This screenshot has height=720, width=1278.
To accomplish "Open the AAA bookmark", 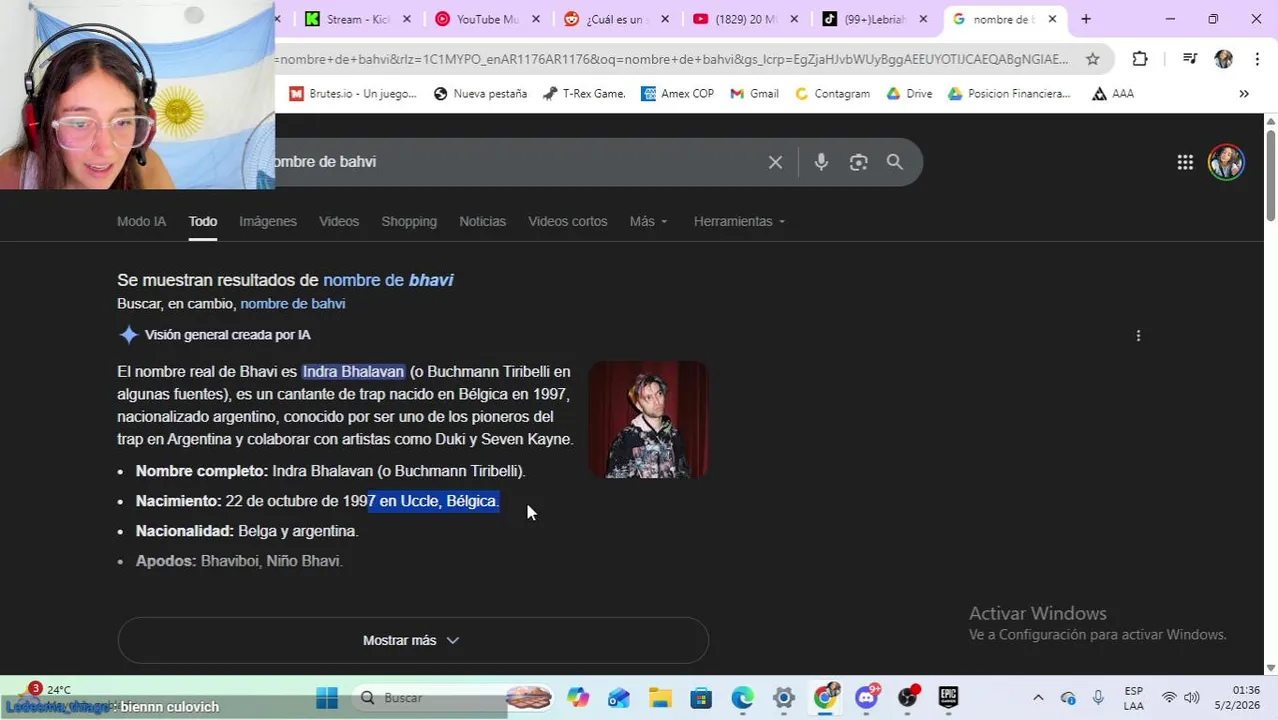I will pos(1113,94).
